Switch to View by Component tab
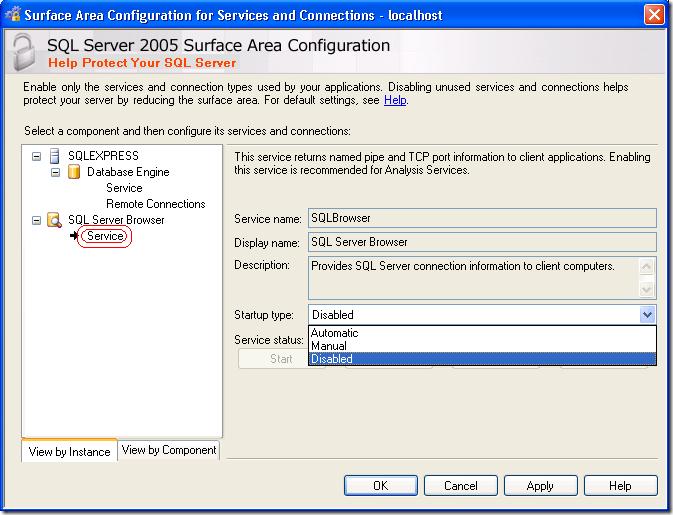Viewport: 673px width, 515px height. [169, 450]
